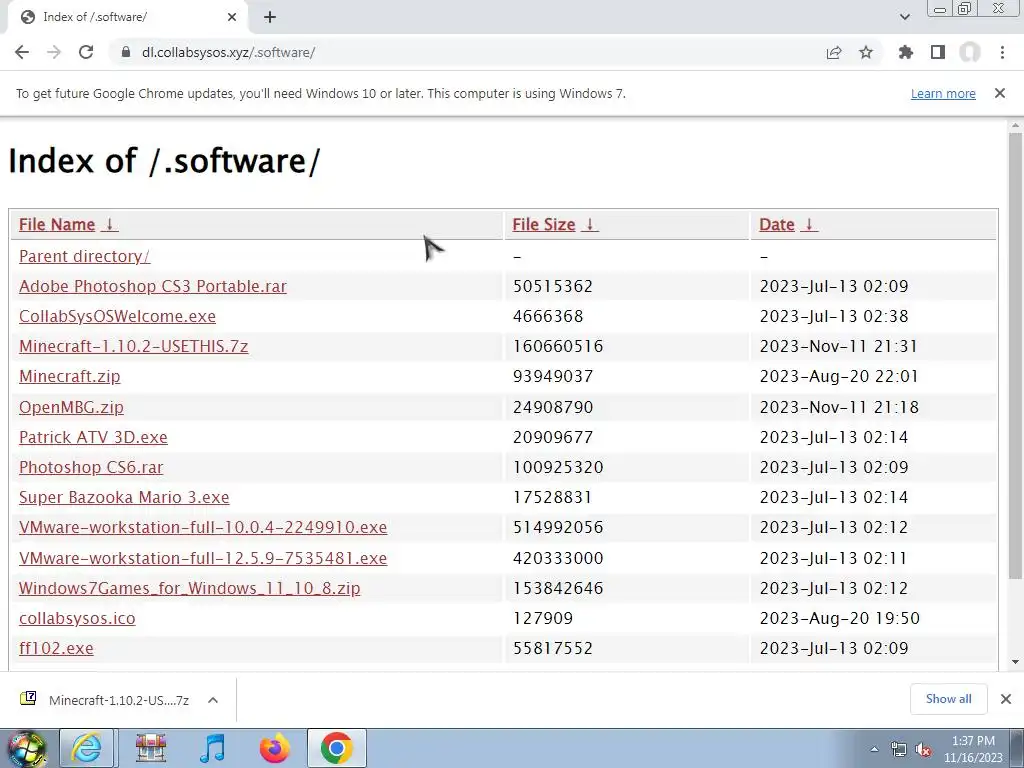Click the muted volume tray icon
Viewport: 1024px width, 768px height.
coord(923,750)
